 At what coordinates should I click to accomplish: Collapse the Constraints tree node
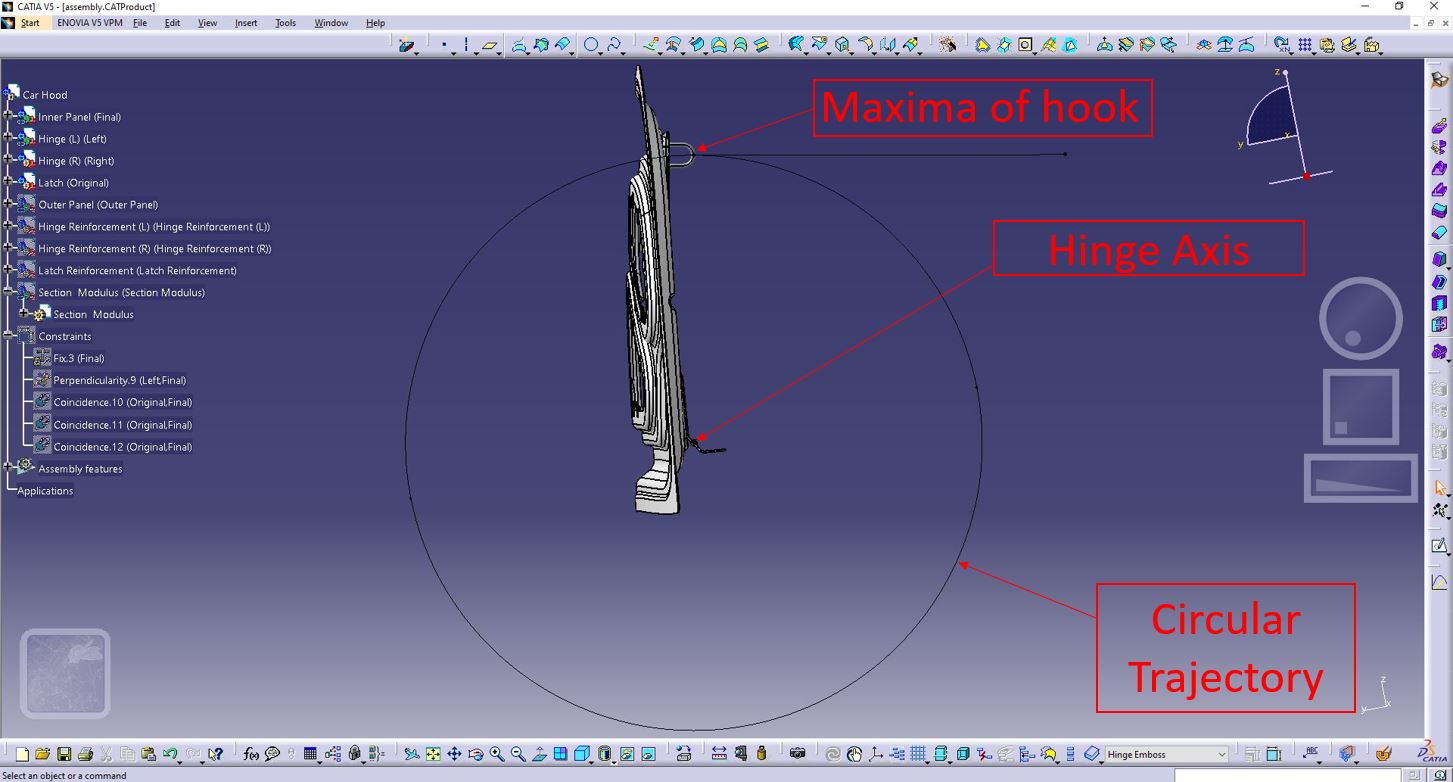(x=8, y=336)
